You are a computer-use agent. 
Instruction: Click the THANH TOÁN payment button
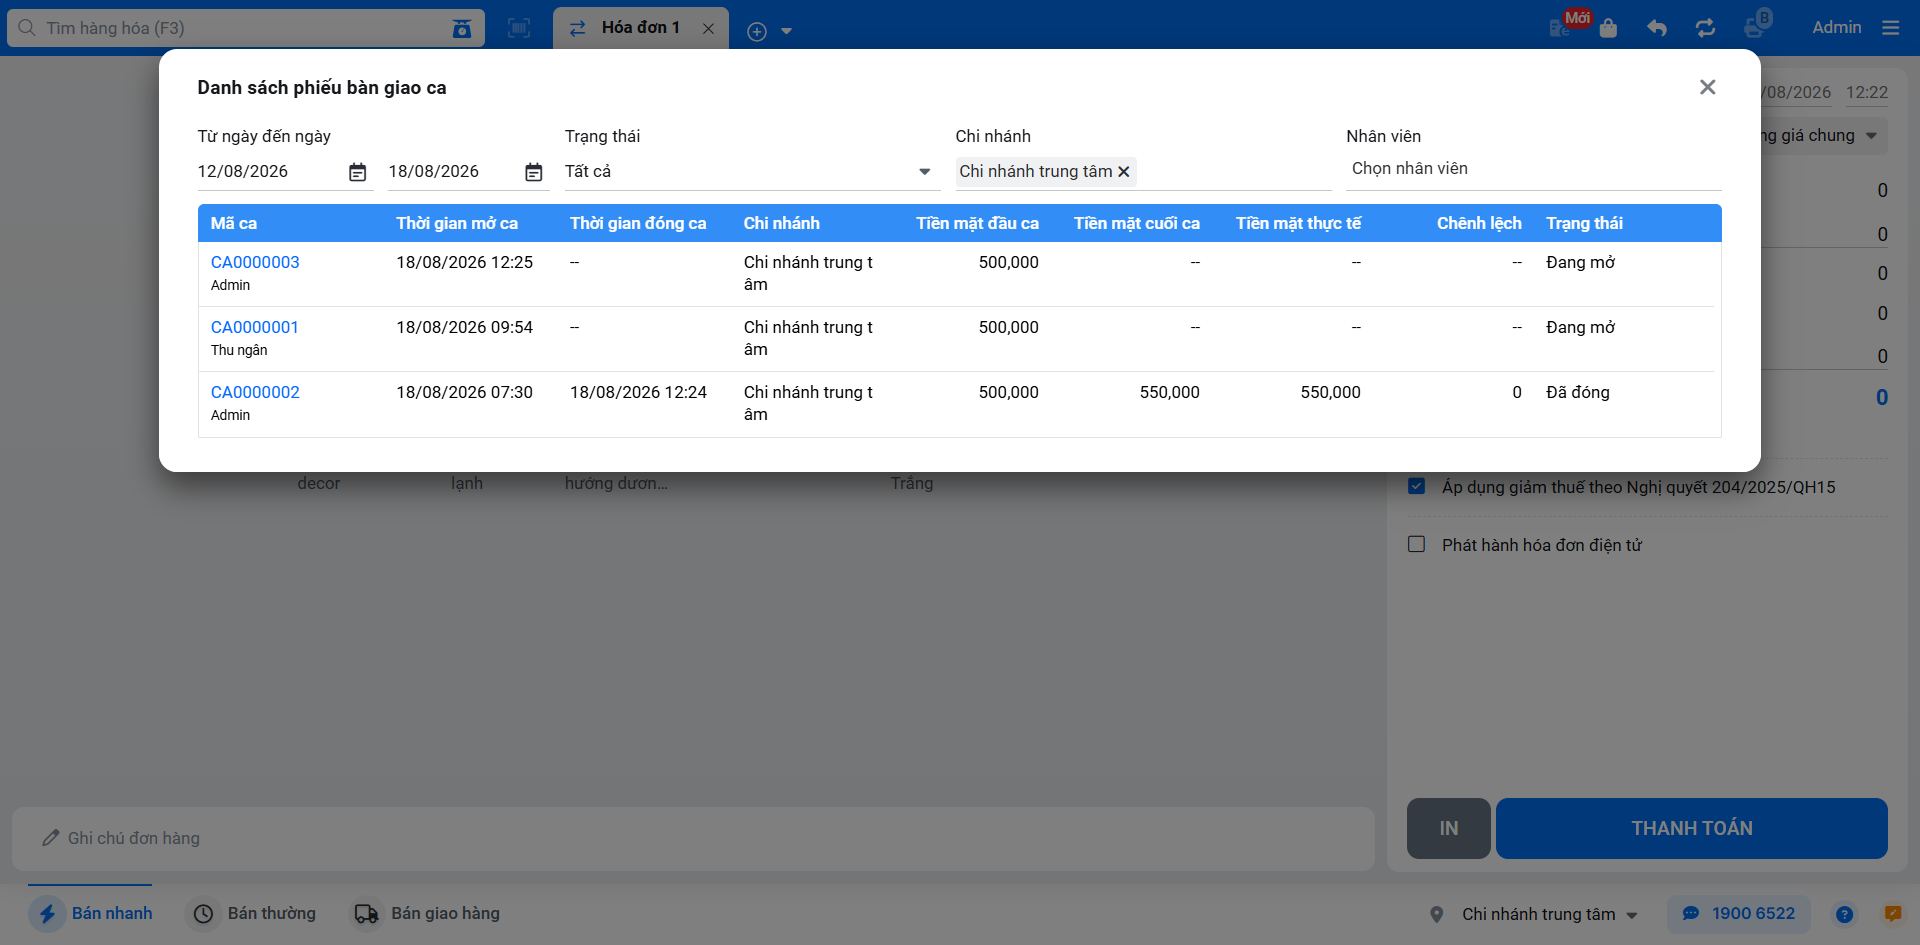1691,828
